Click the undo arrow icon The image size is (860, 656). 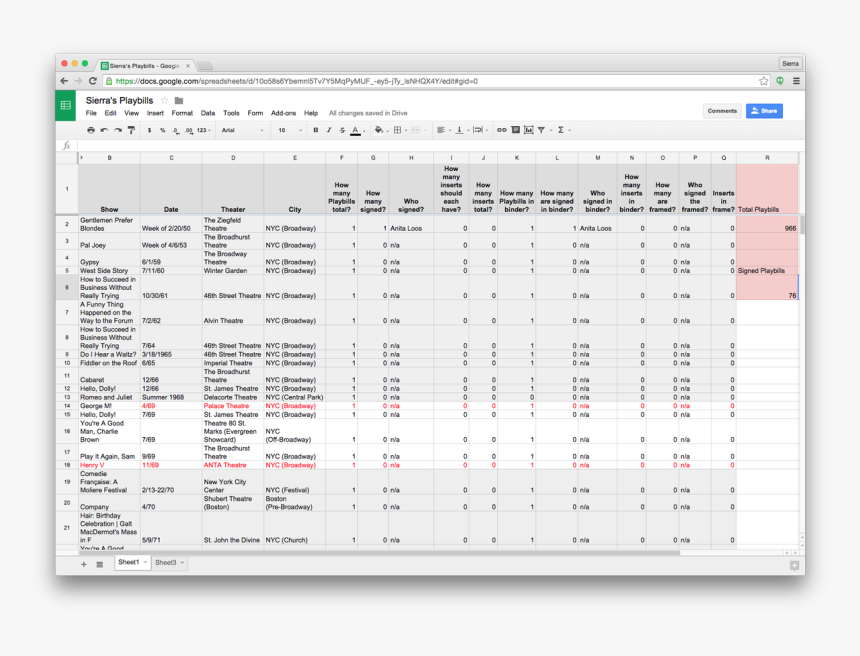104,130
